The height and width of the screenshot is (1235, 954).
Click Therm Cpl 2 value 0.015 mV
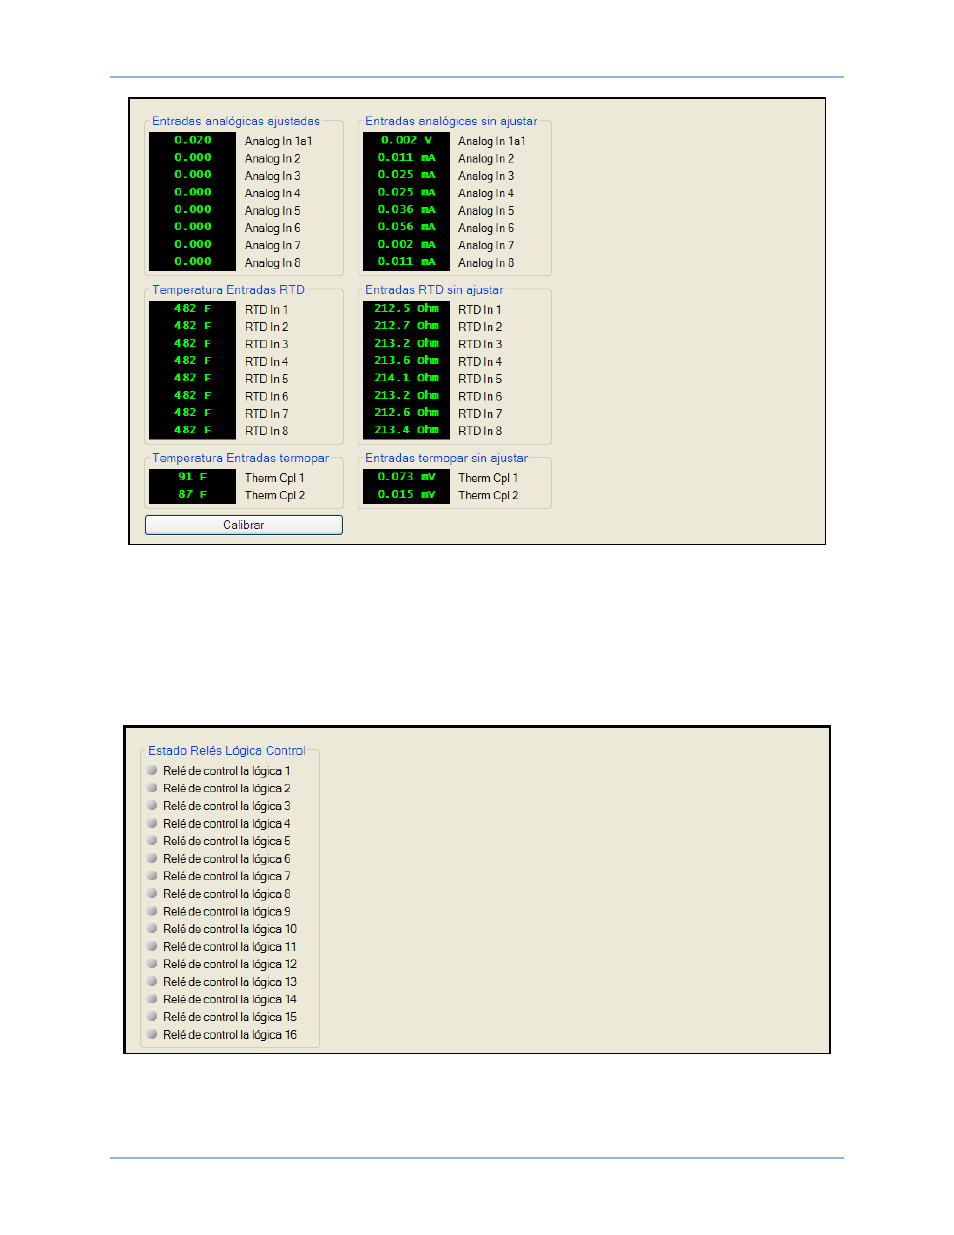[x=406, y=494]
